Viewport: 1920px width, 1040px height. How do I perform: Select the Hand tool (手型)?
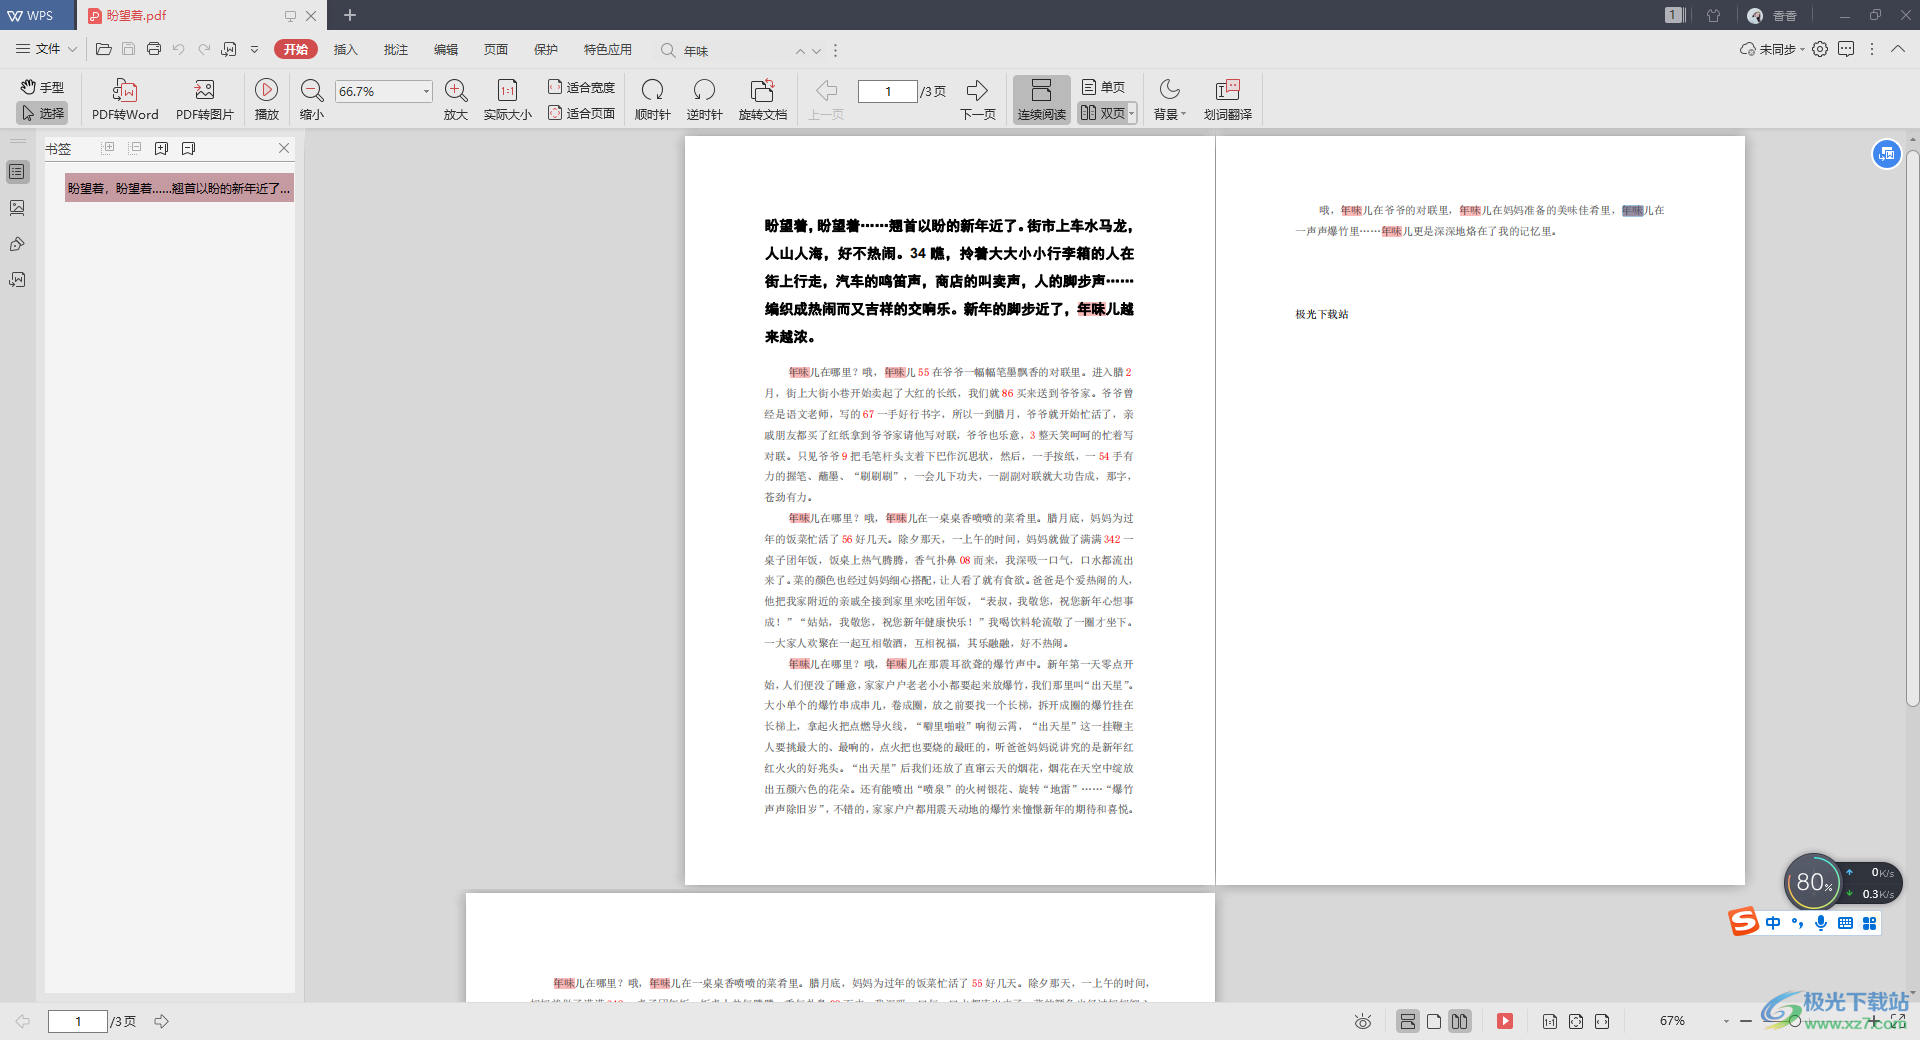tap(42, 87)
